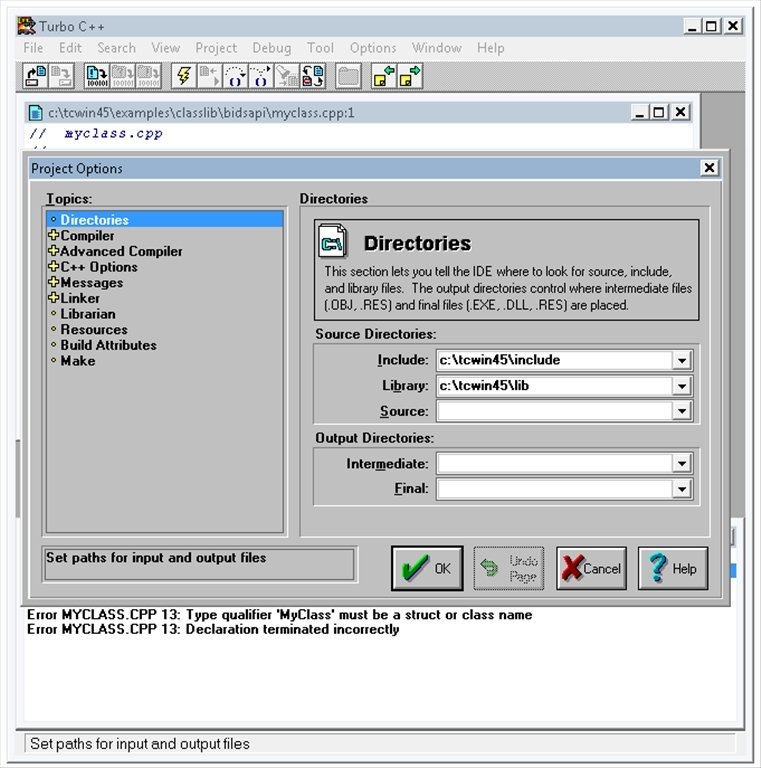Open the Final output dropdown arrow

[x=682, y=489]
